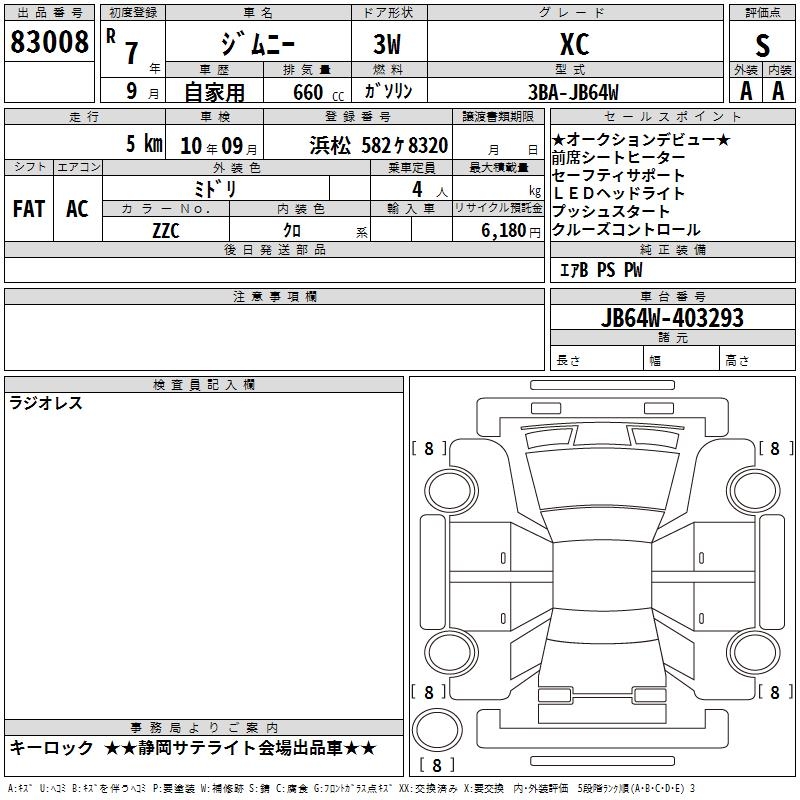Screen dimensions: 800x800
Task: Click the キーロック notice text
Action: point(52,748)
